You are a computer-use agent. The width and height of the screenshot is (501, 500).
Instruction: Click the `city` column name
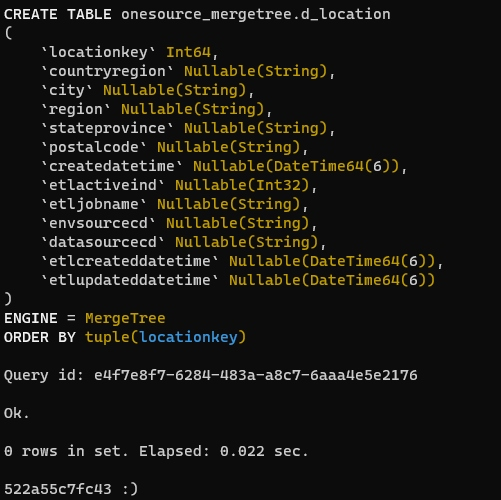[x=67, y=90]
